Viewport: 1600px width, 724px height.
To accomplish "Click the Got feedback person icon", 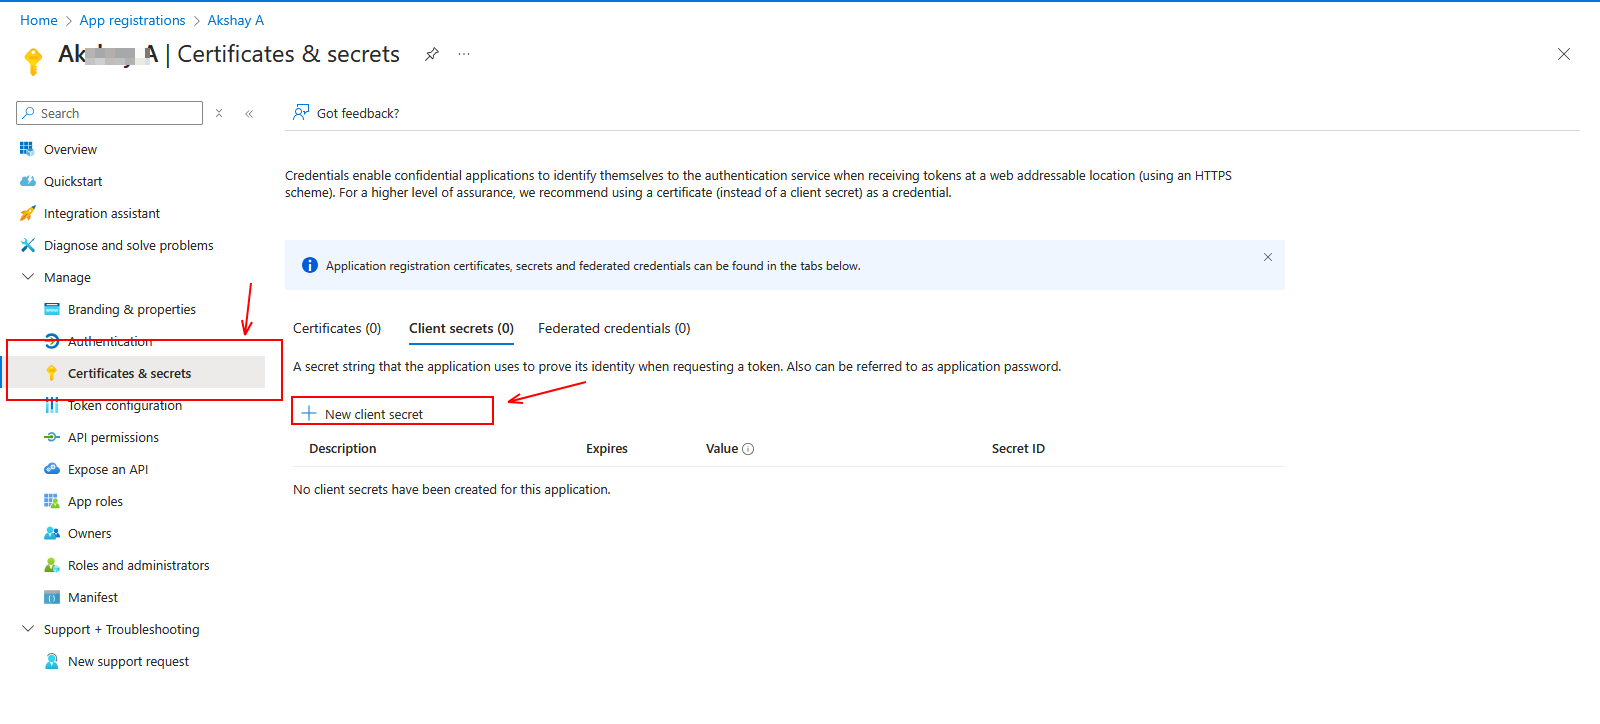I will pyautogui.click(x=301, y=112).
